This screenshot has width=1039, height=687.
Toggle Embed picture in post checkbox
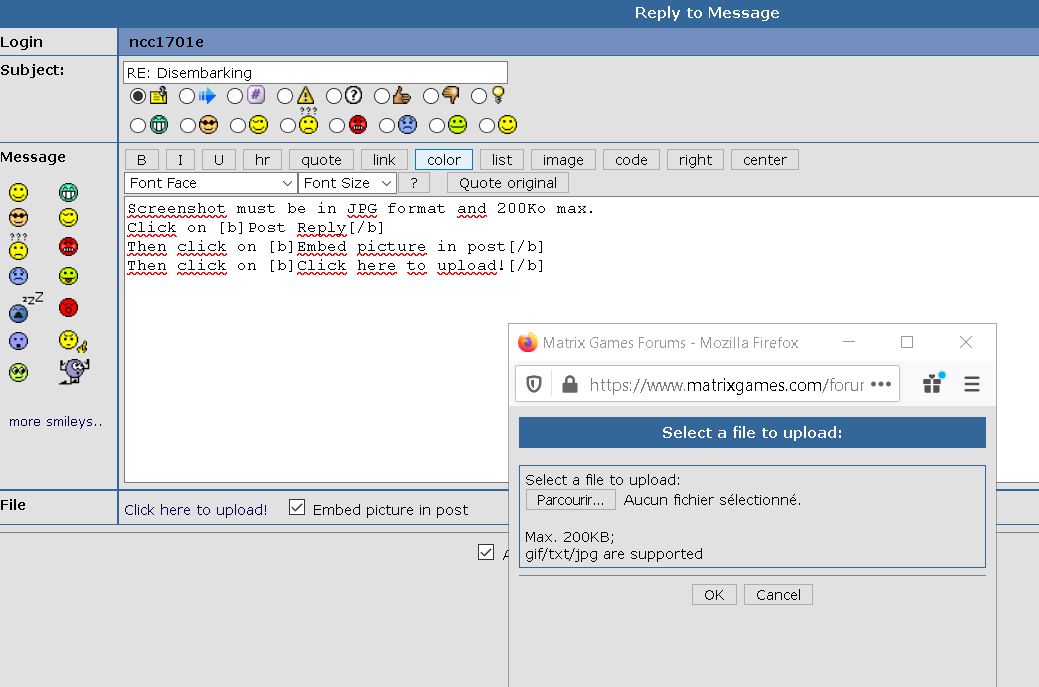click(297, 507)
